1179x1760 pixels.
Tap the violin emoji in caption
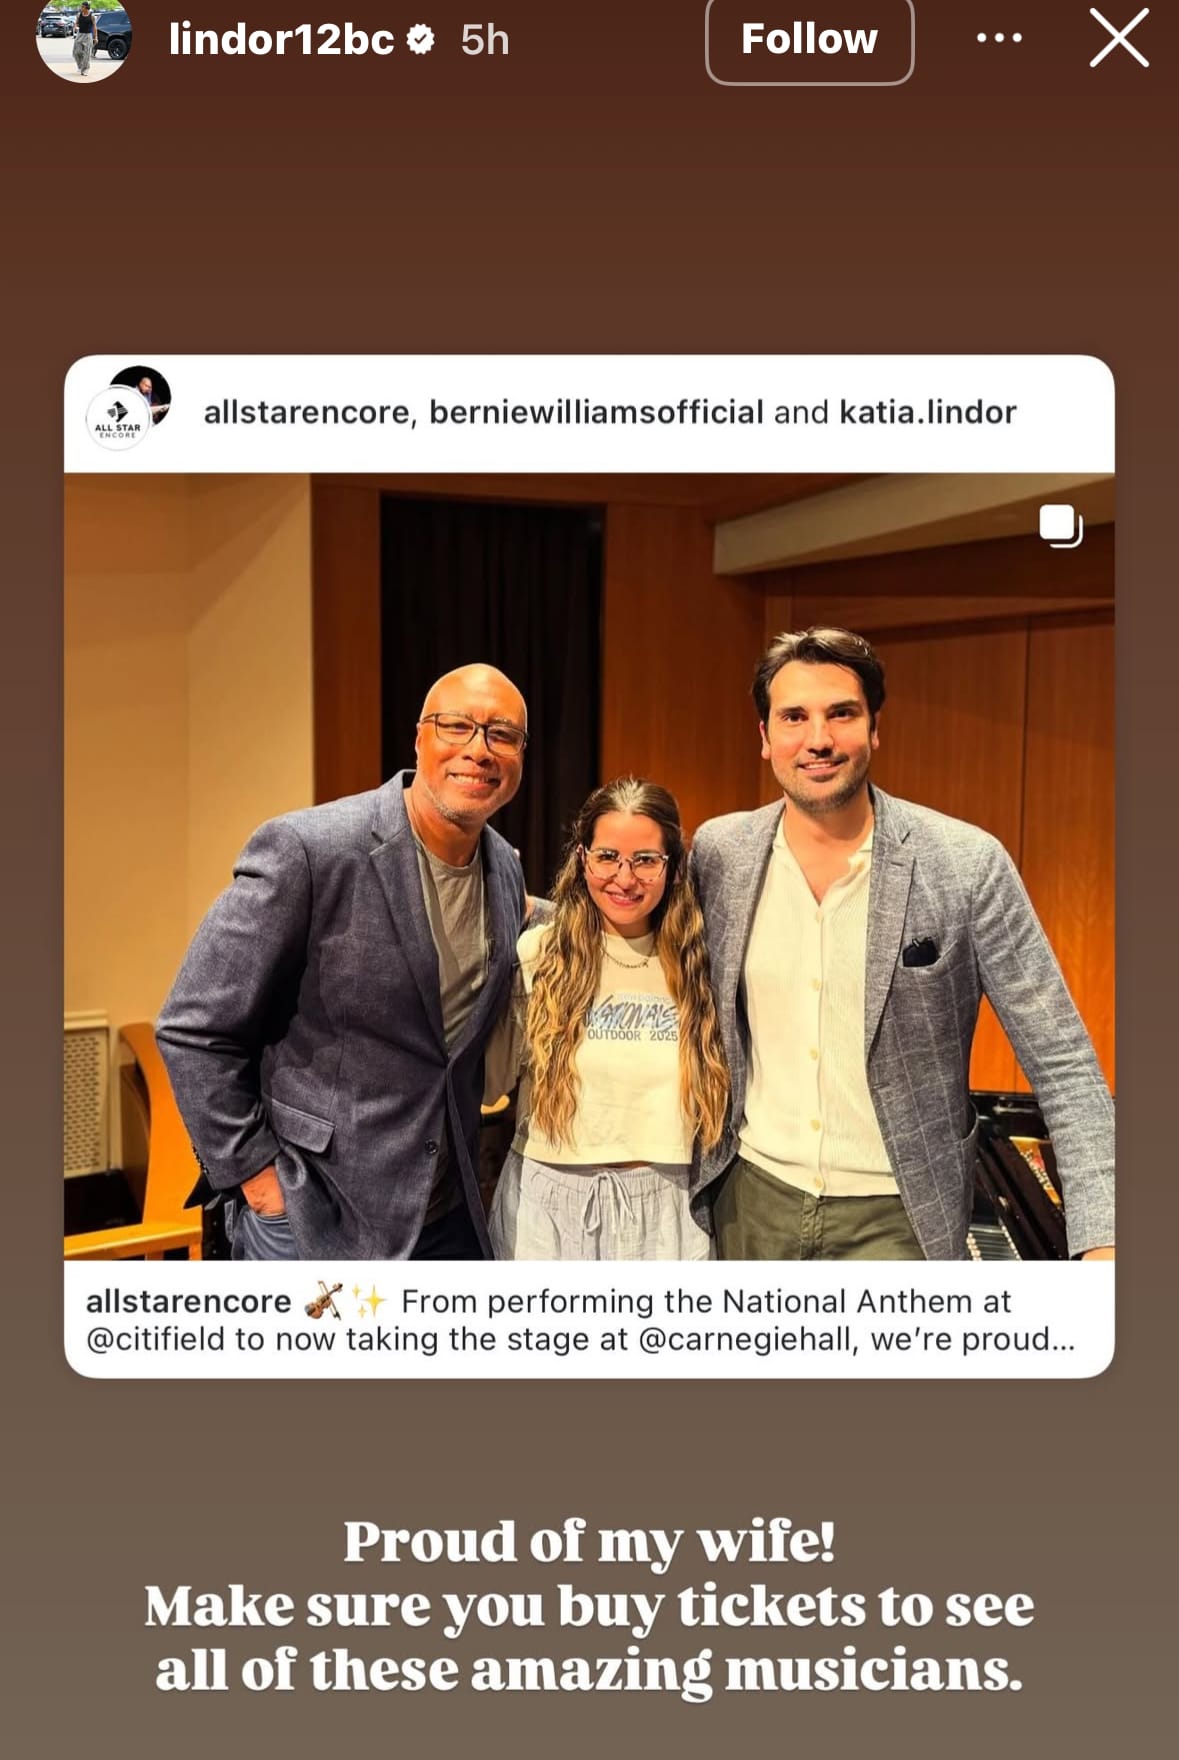[323, 1301]
